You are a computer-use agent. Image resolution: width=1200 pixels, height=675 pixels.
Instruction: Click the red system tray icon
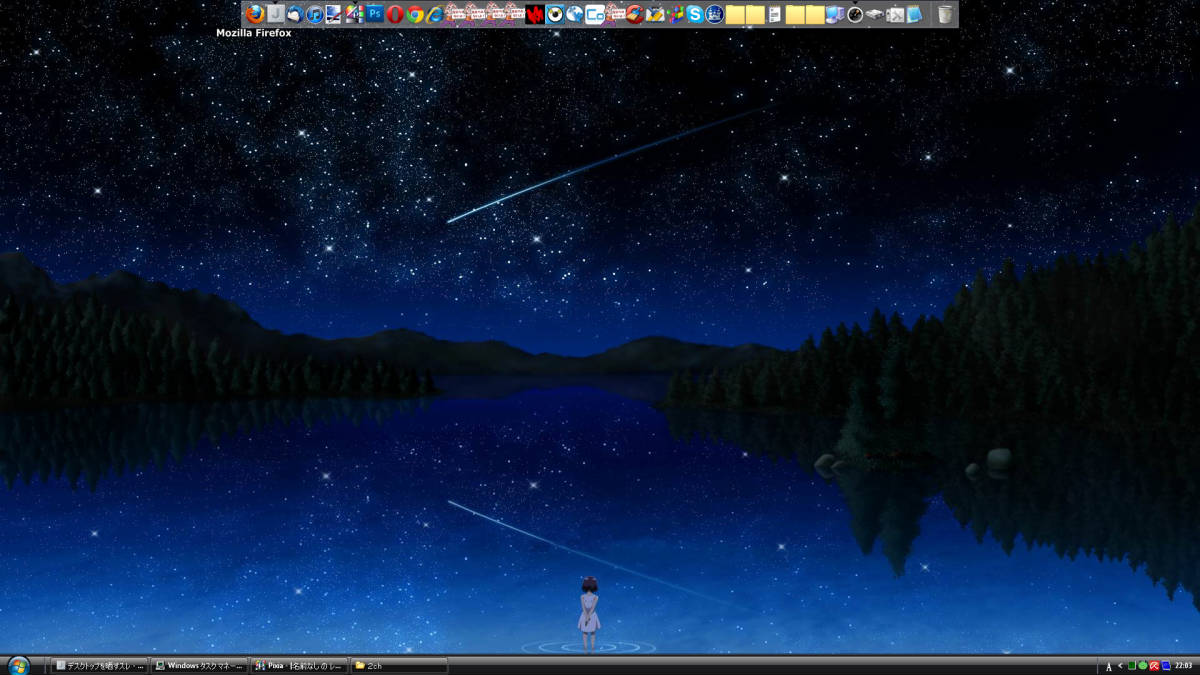pyautogui.click(x=1154, y=665)
